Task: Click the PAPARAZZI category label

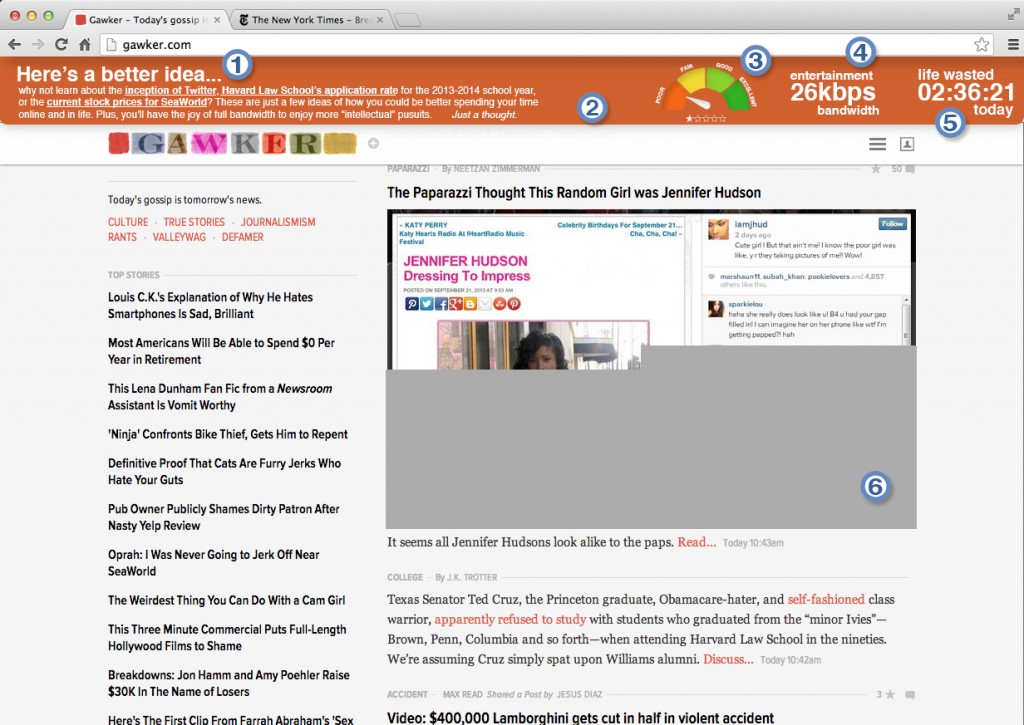Action: click(x=408, y=169)
